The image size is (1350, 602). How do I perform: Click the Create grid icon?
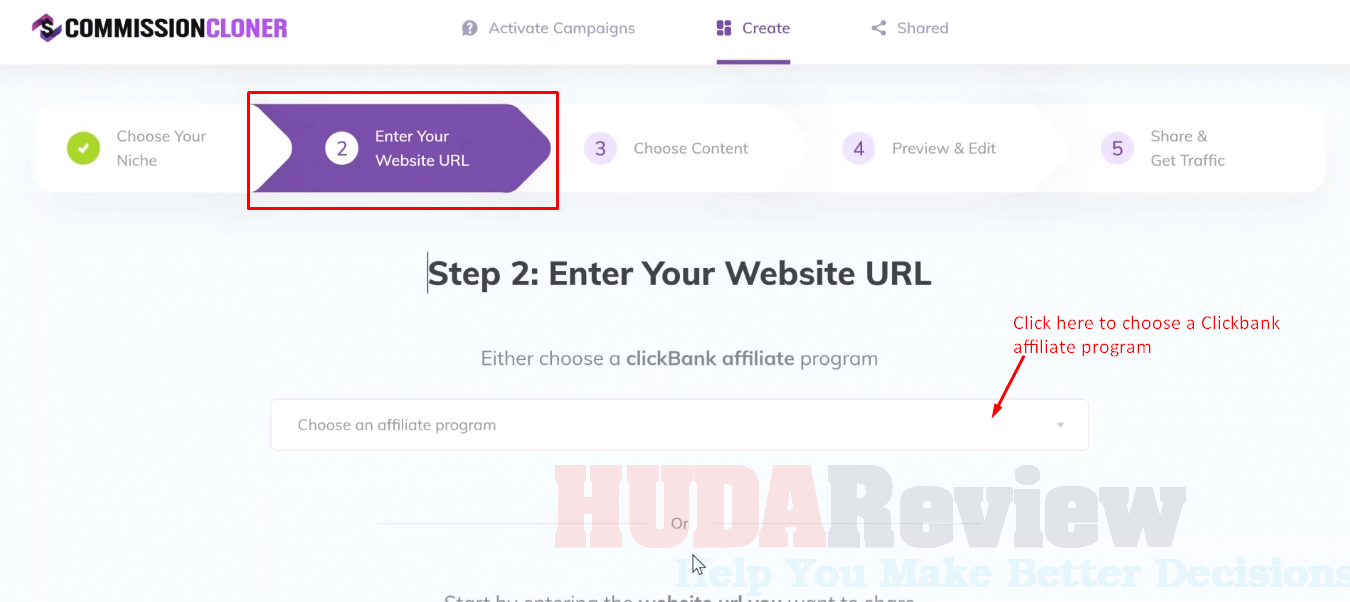(724, 28)
